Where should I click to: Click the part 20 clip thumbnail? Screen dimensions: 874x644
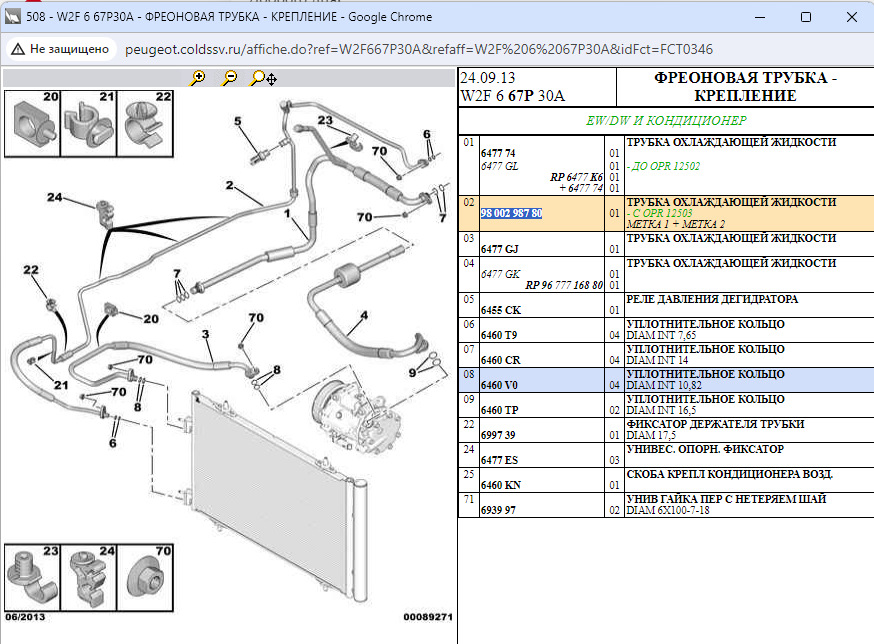31,124
